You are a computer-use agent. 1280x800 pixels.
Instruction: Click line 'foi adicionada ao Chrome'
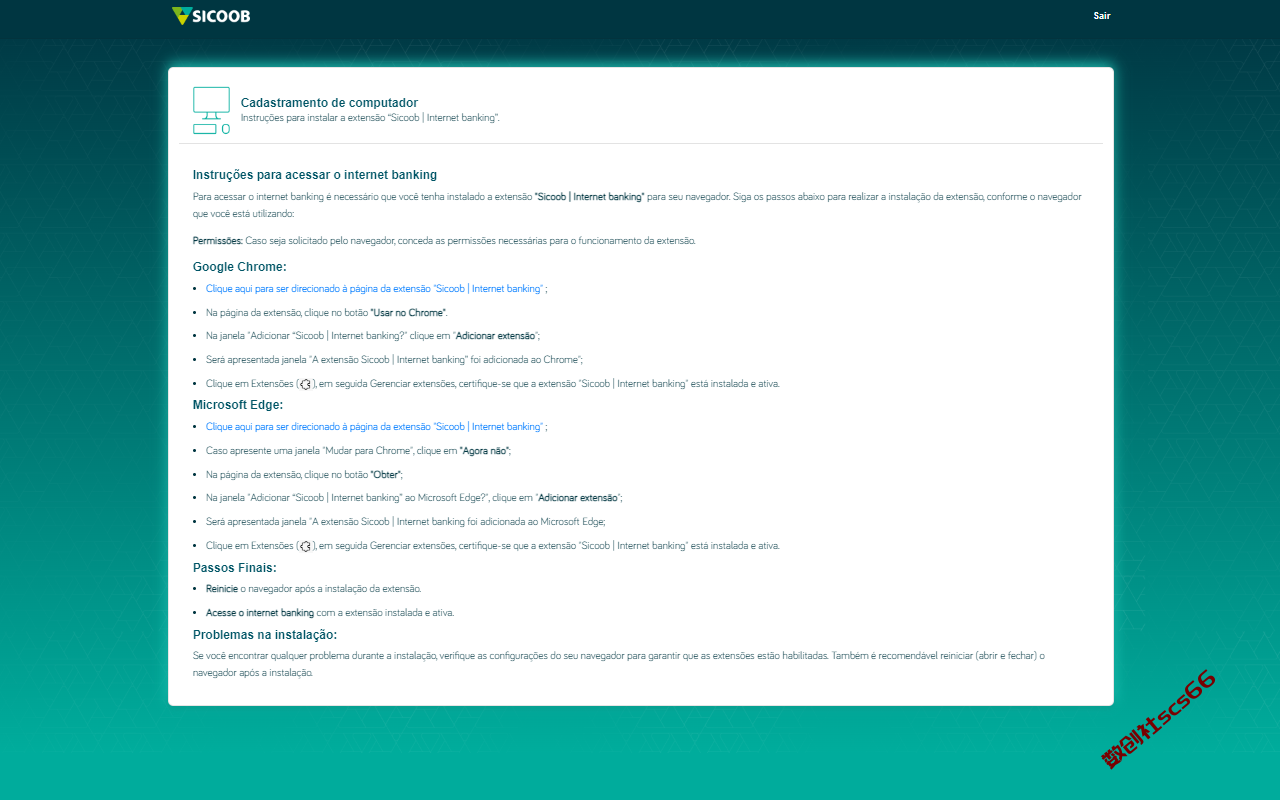point(394,360)
